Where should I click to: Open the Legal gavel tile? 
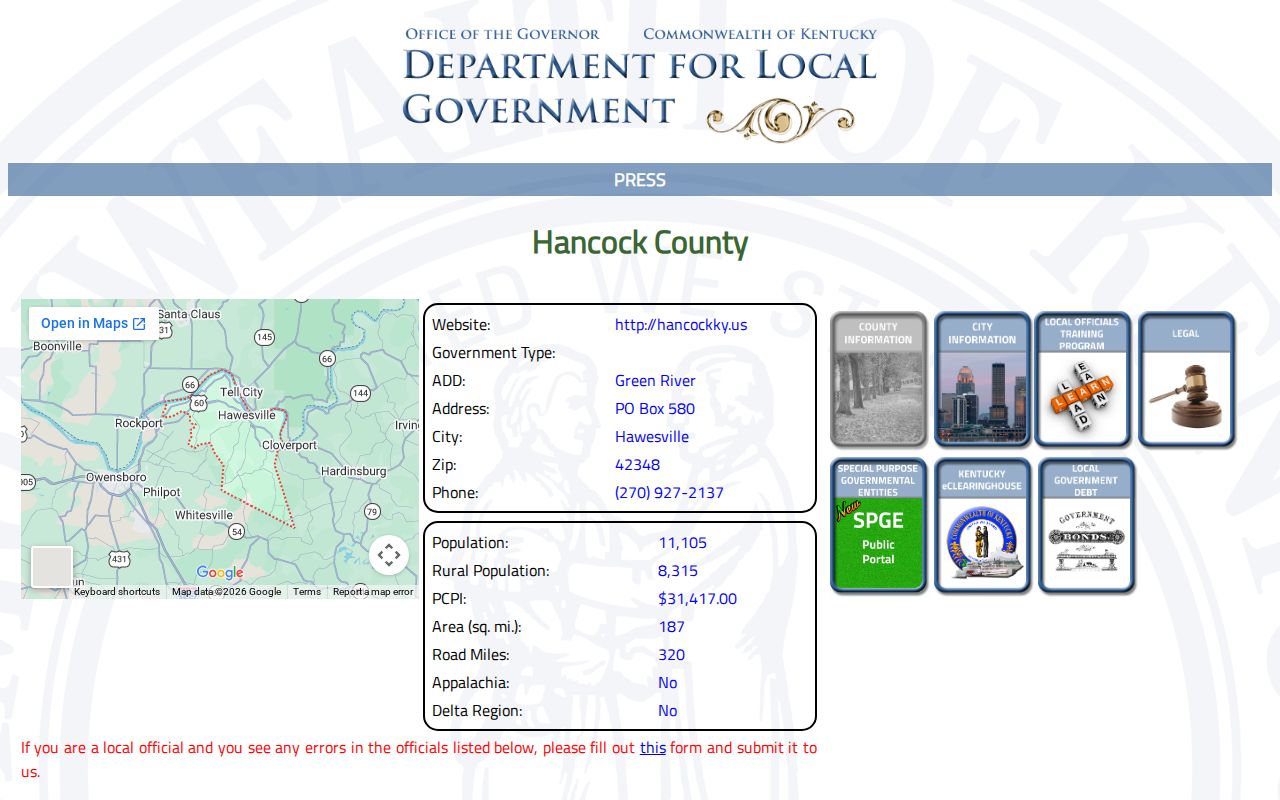coord(1186,379)
